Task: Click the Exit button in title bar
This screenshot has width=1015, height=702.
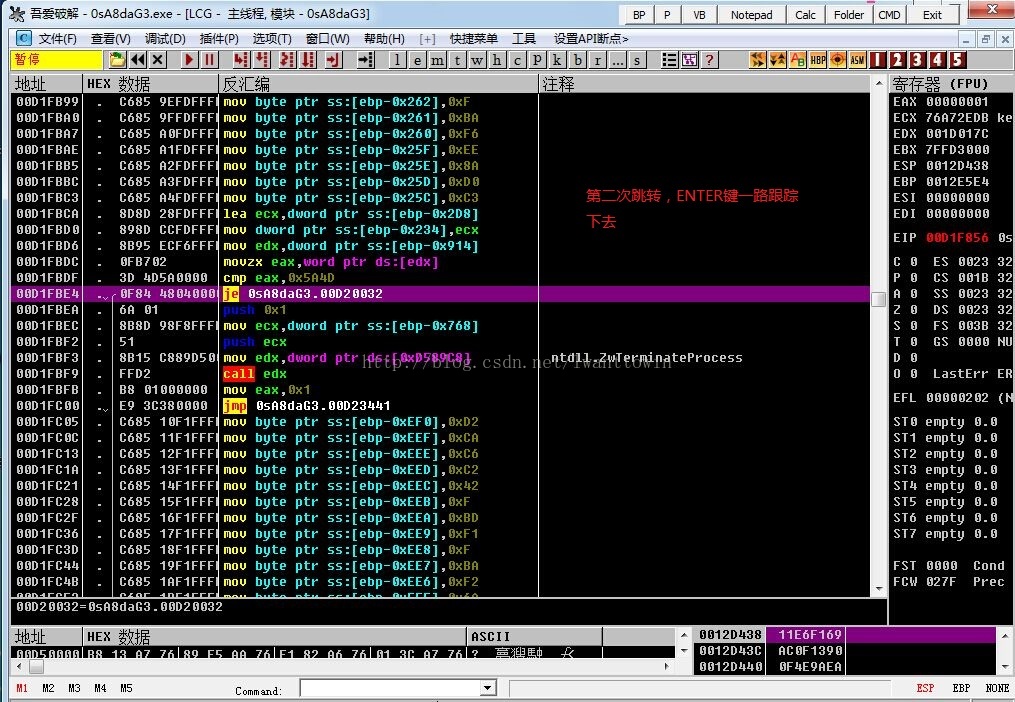Action: [932, 14]
